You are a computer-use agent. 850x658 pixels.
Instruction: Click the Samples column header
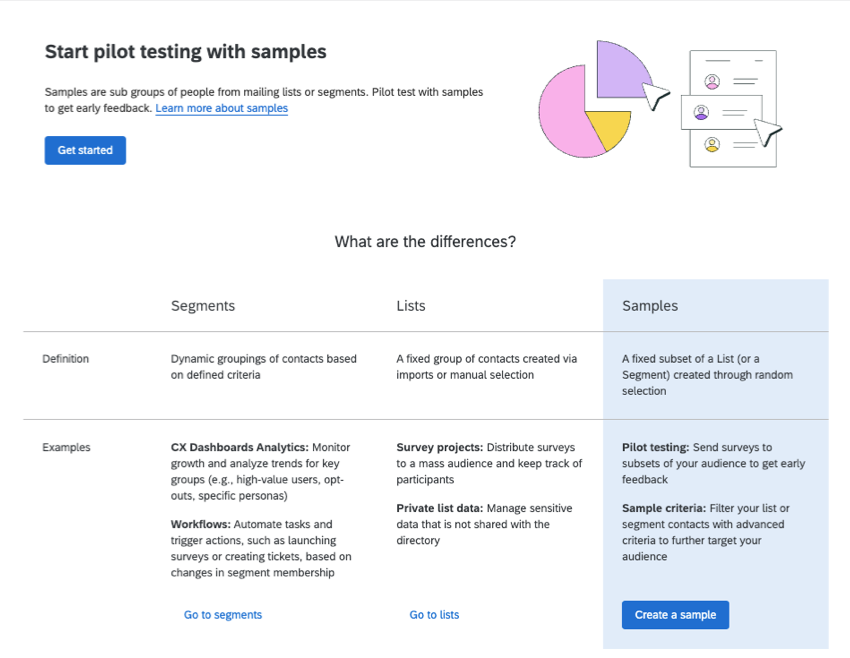click(650, 306)
